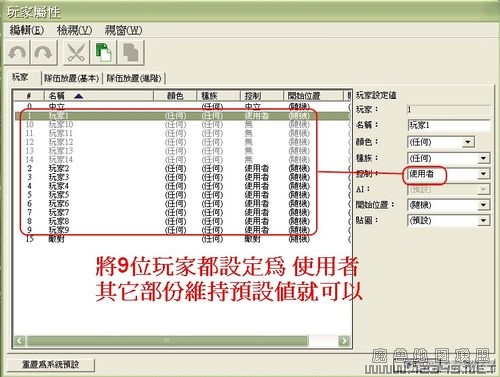Open the 貼圖 dropdown showing 預設
This screenshot has height=377, width=500.
449,220
